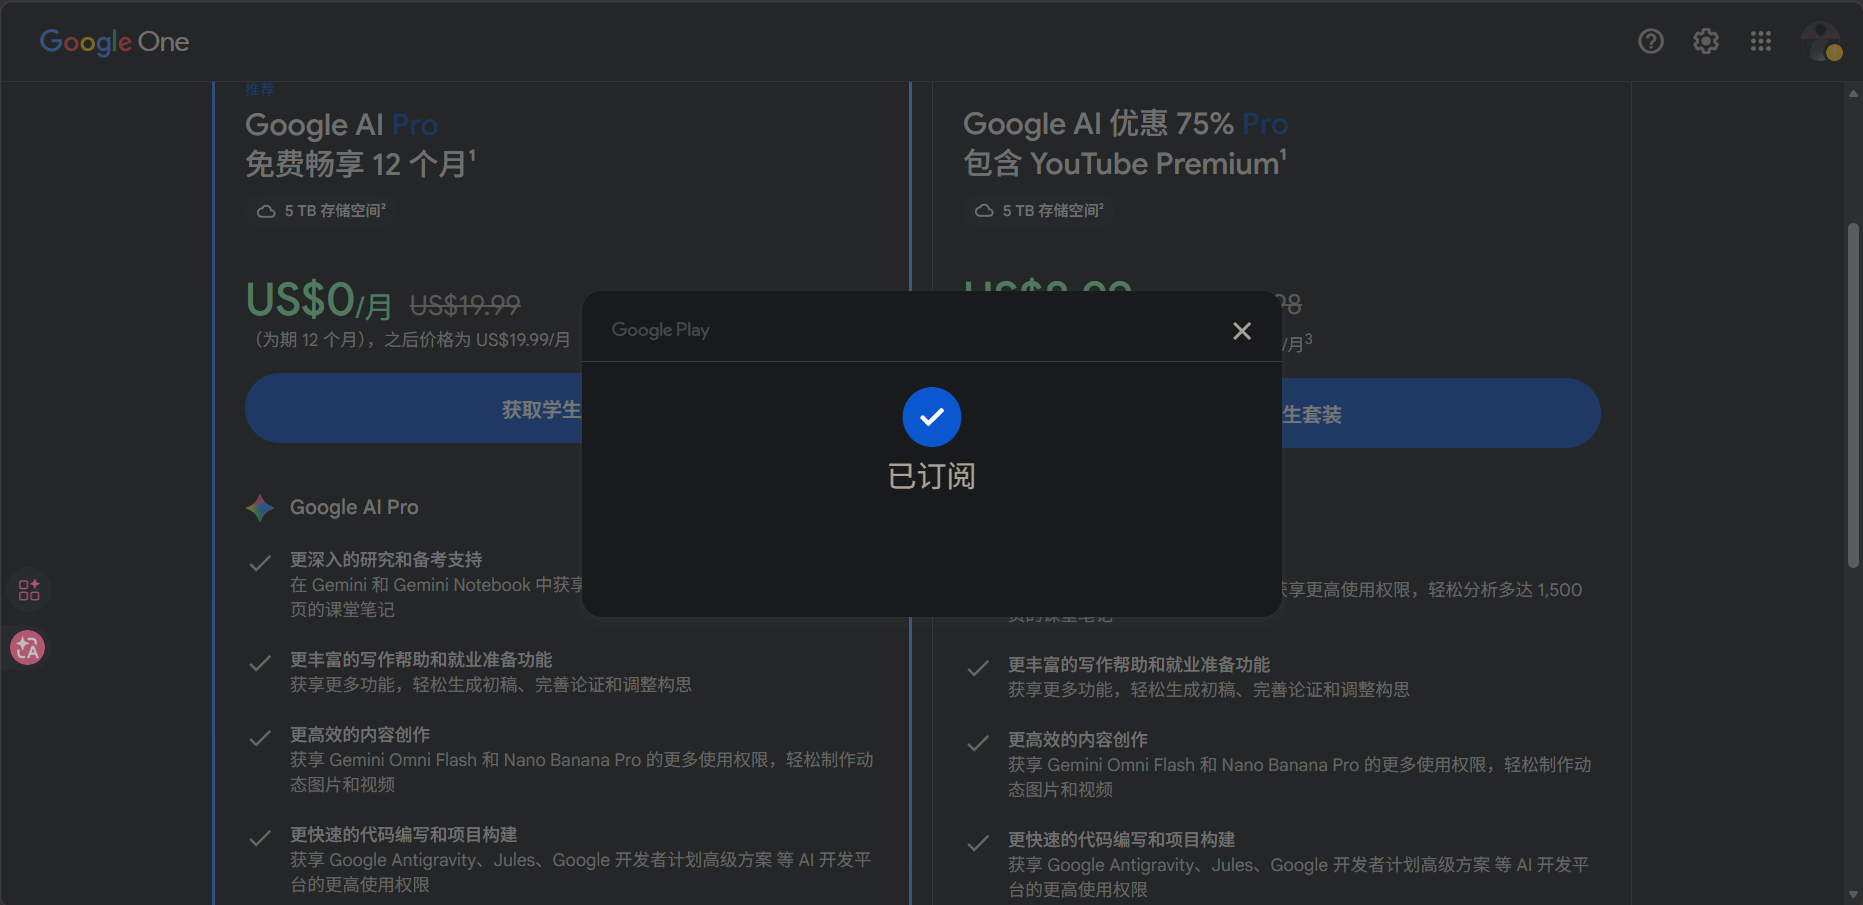Viewport: 1863px width, 905px height.
Task: Click the page scrollbar up arrow
Action: click(x=1853, y=93)
